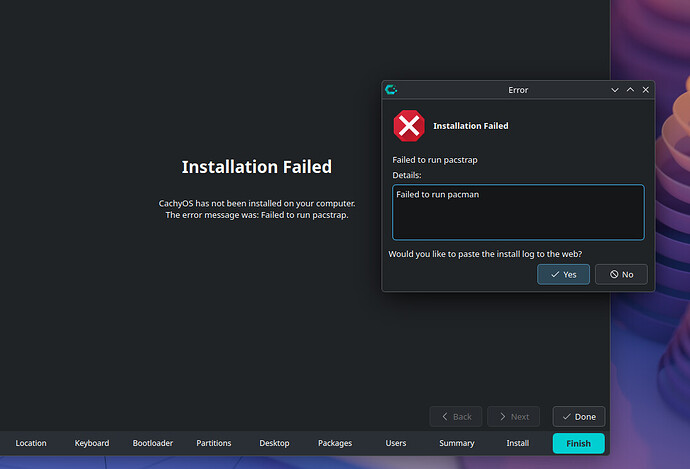Click the red Installation Failed error icon
The image size is (690, 469).
[409, 126]
